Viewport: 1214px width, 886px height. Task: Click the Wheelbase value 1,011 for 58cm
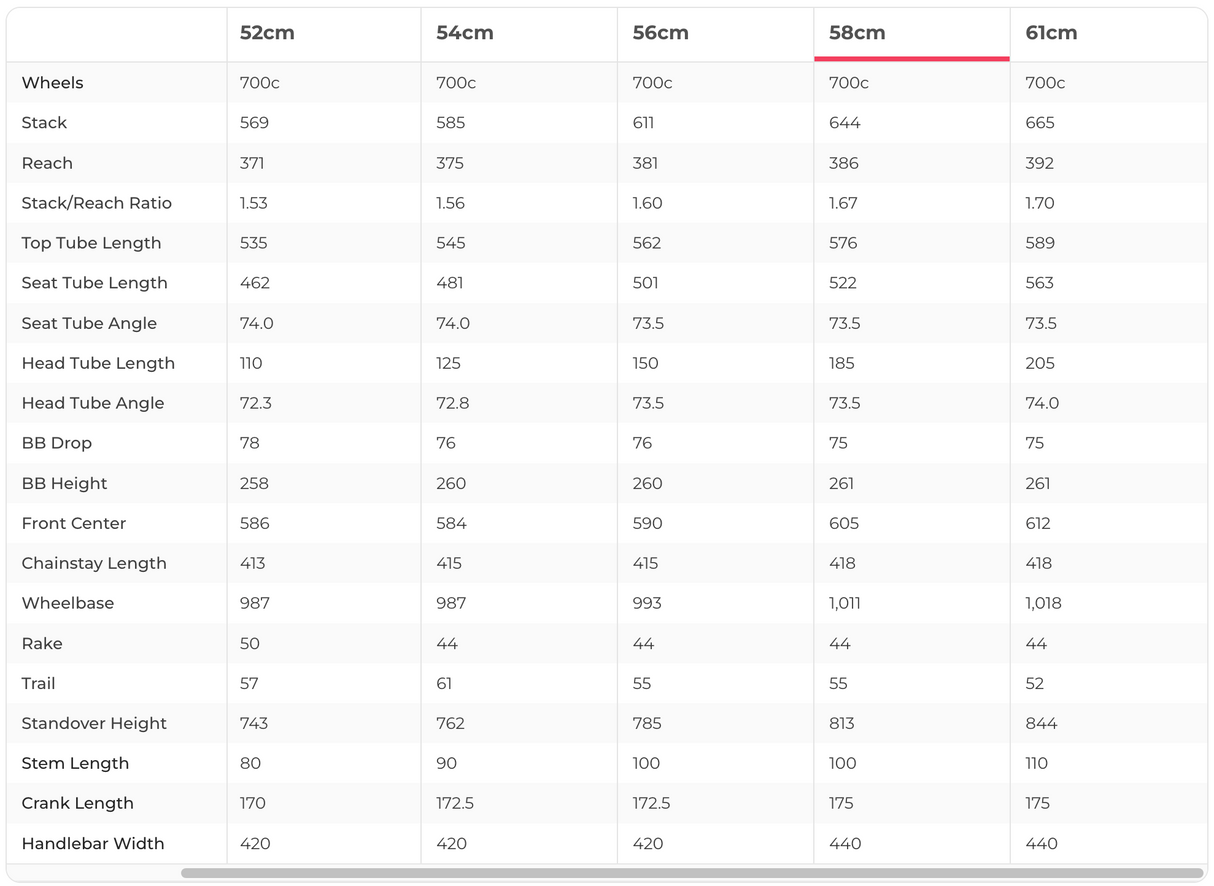click(845, 603)
